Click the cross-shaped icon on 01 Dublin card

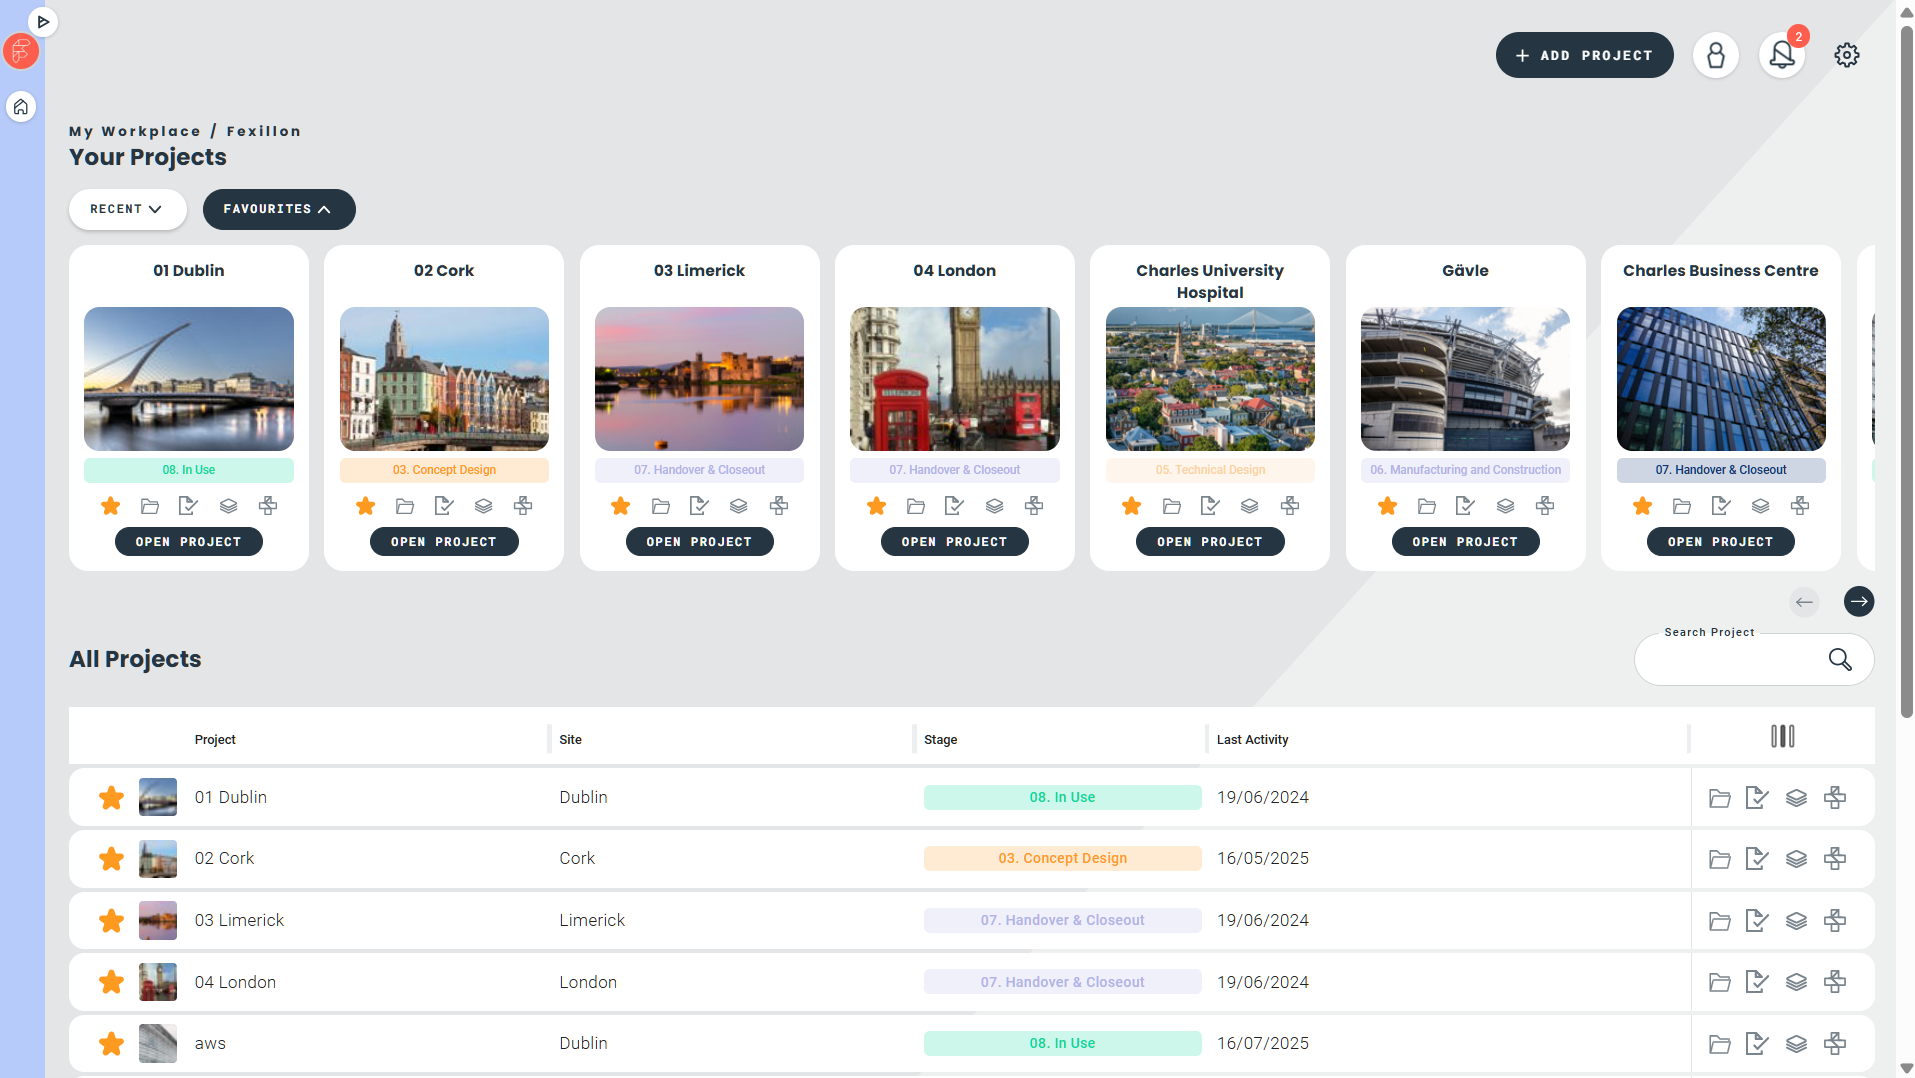pos(268,506)
